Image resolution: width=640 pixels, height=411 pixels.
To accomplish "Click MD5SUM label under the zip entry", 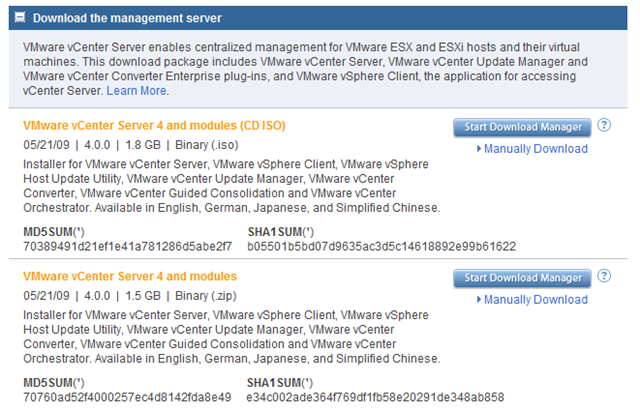I will point(51,382).
